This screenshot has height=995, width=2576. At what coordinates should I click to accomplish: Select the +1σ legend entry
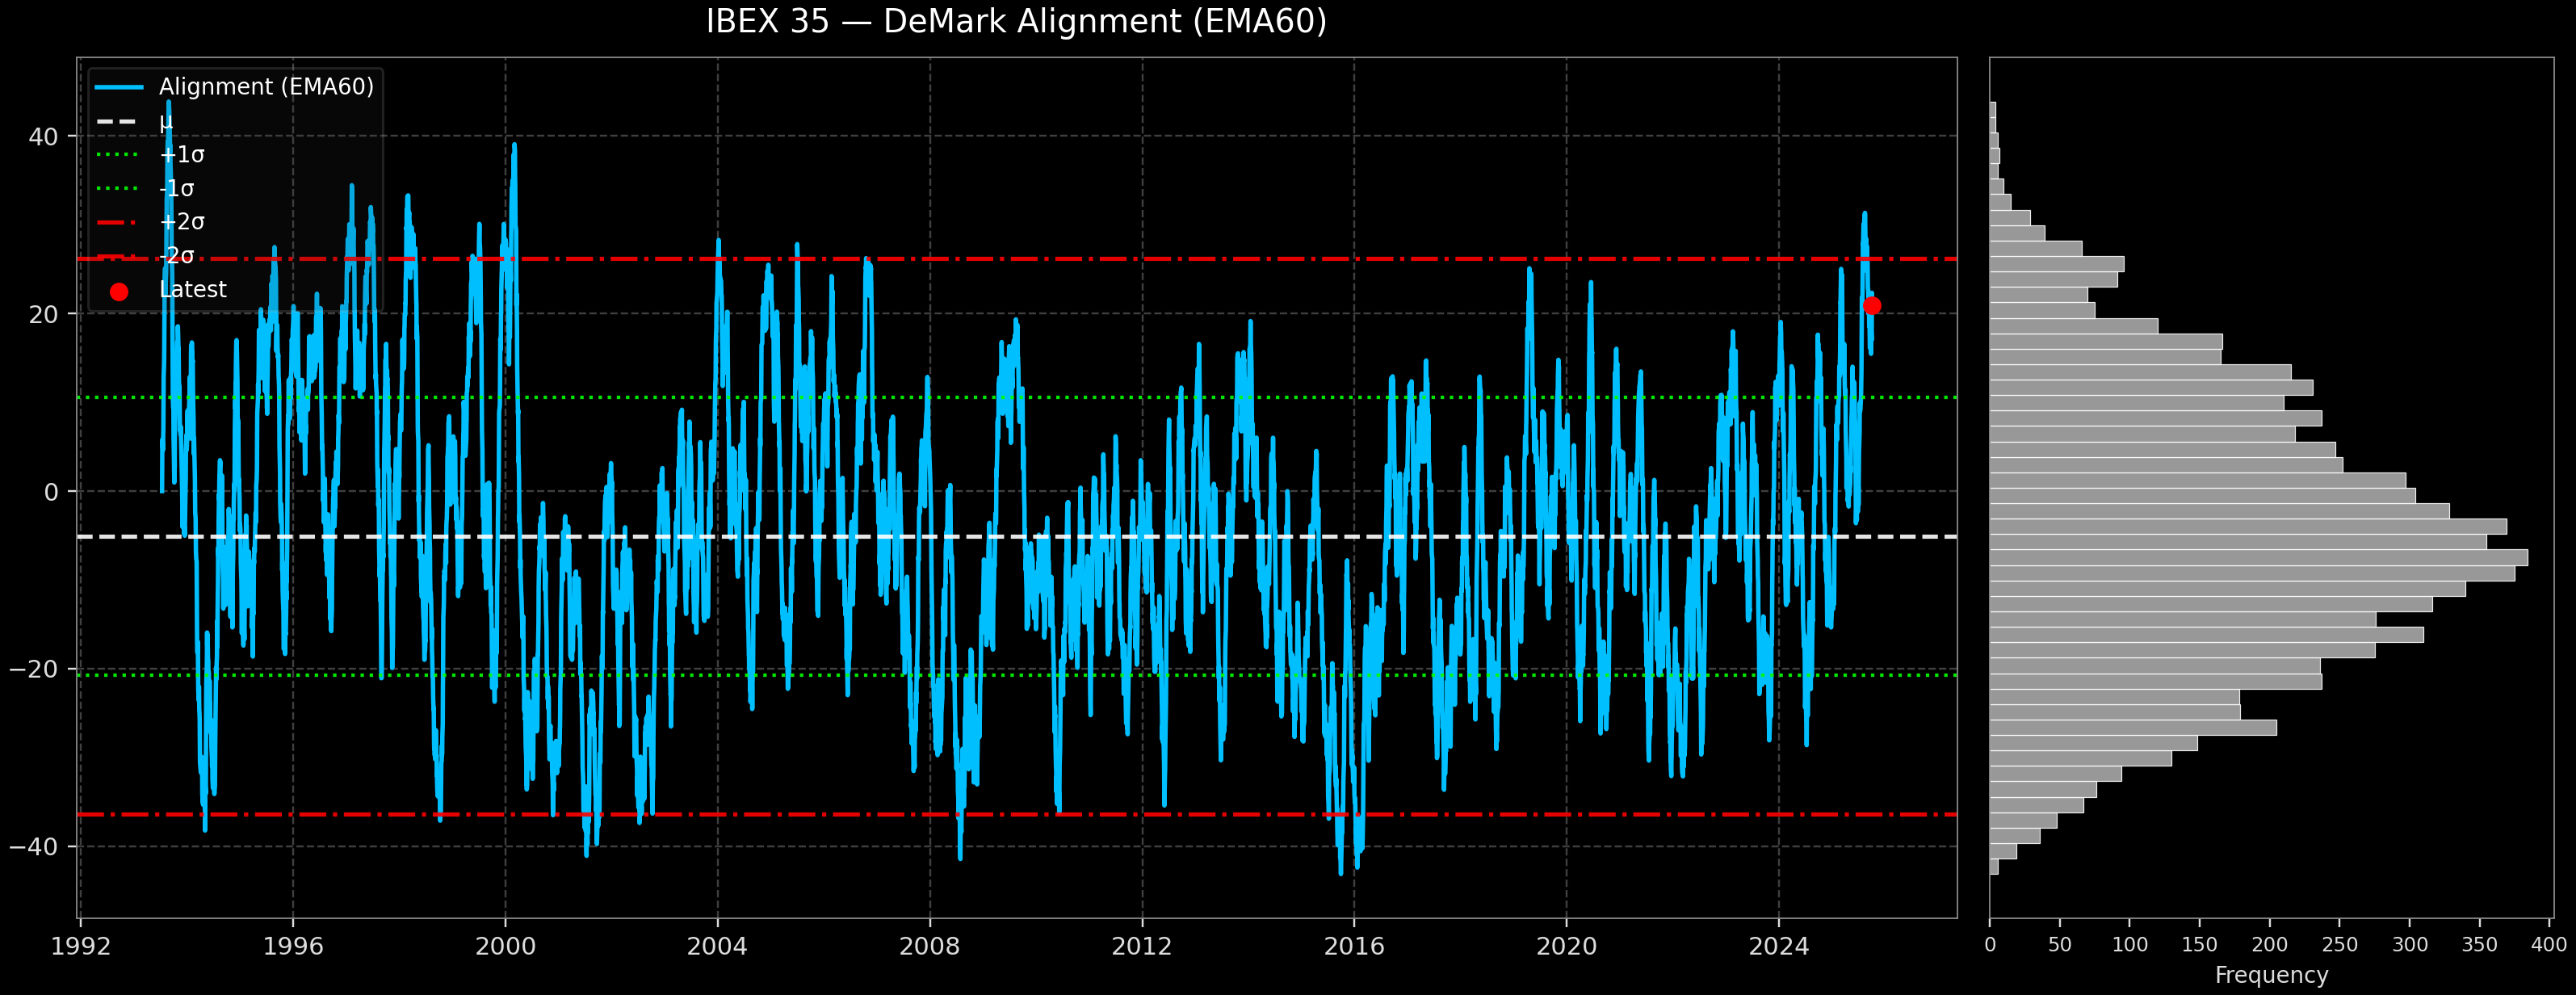pos(181,155)
